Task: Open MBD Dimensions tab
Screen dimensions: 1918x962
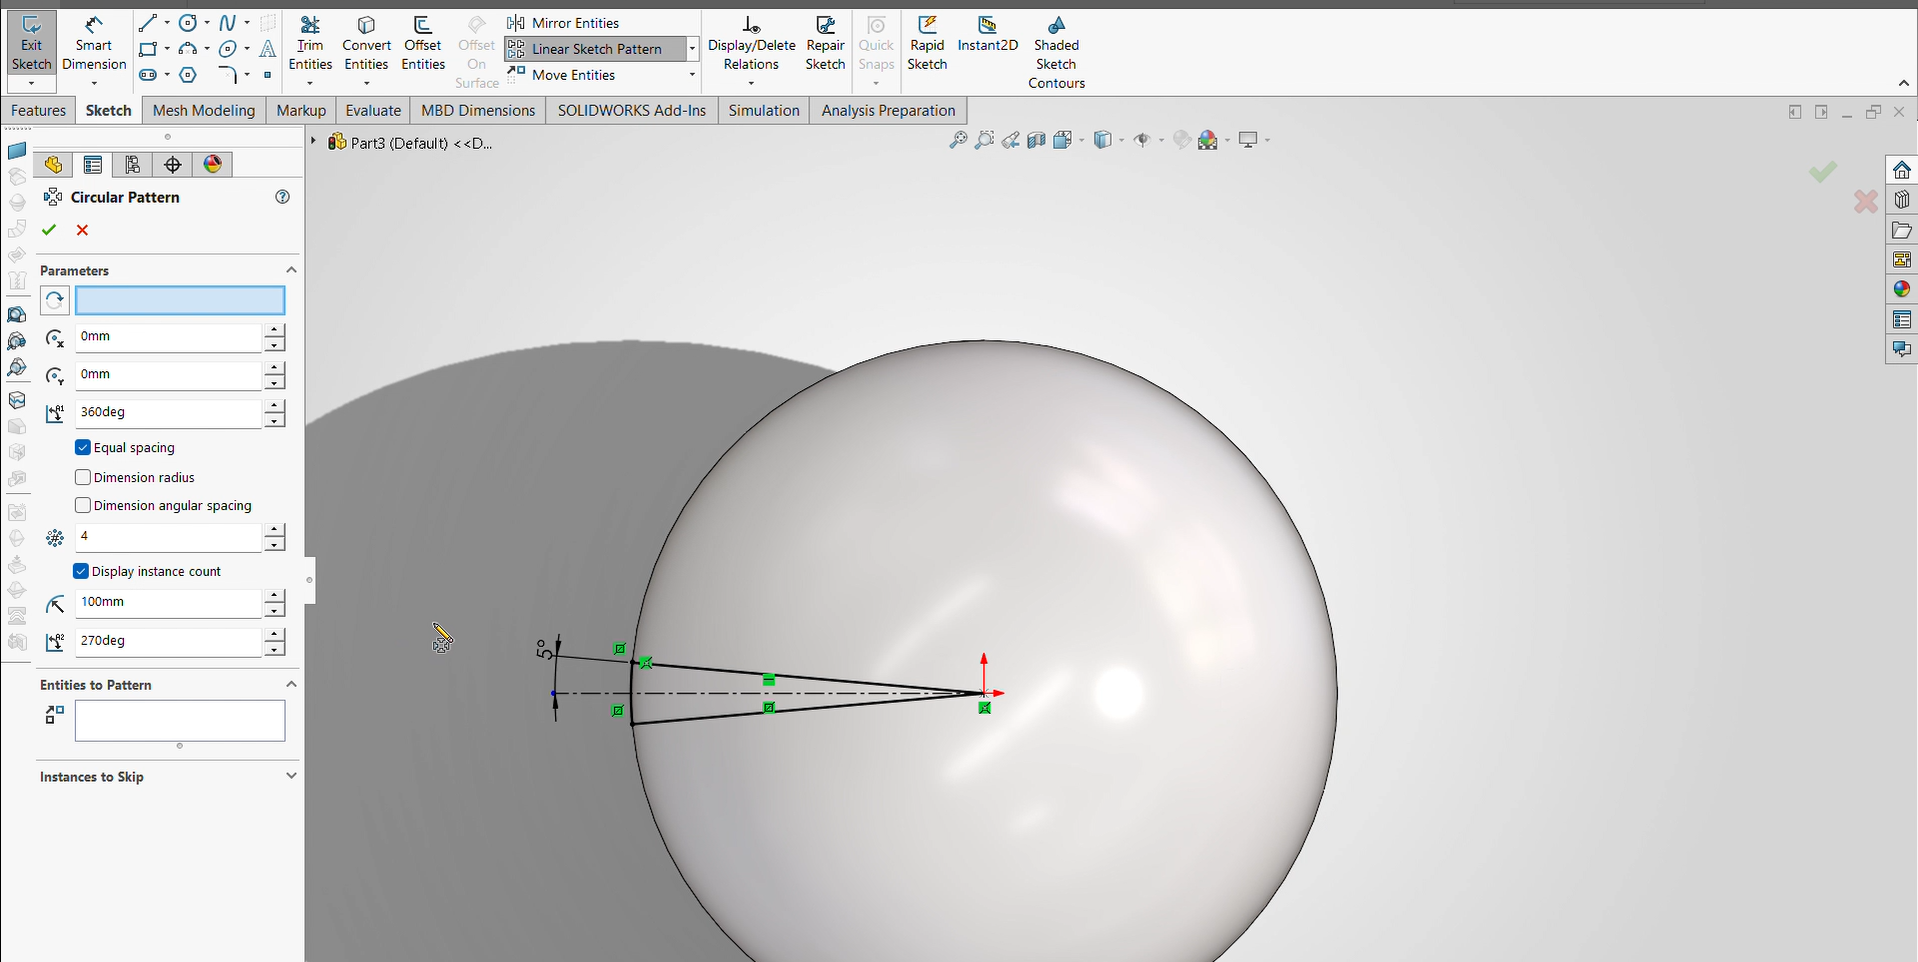Action: [x=478, y=110]
